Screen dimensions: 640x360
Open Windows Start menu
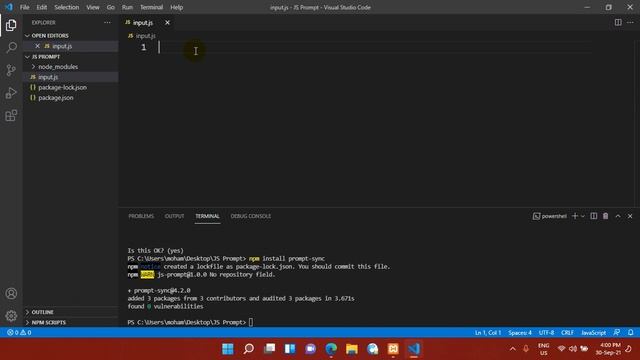(x=228, y=349)
